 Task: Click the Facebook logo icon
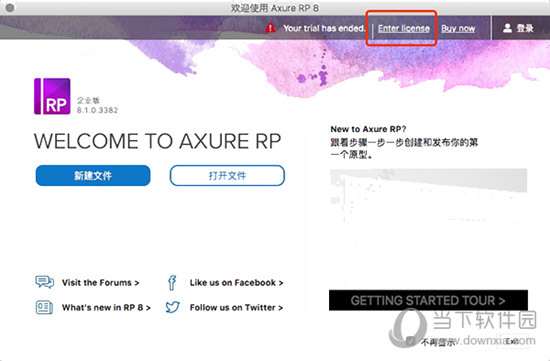tap(172, 283)
